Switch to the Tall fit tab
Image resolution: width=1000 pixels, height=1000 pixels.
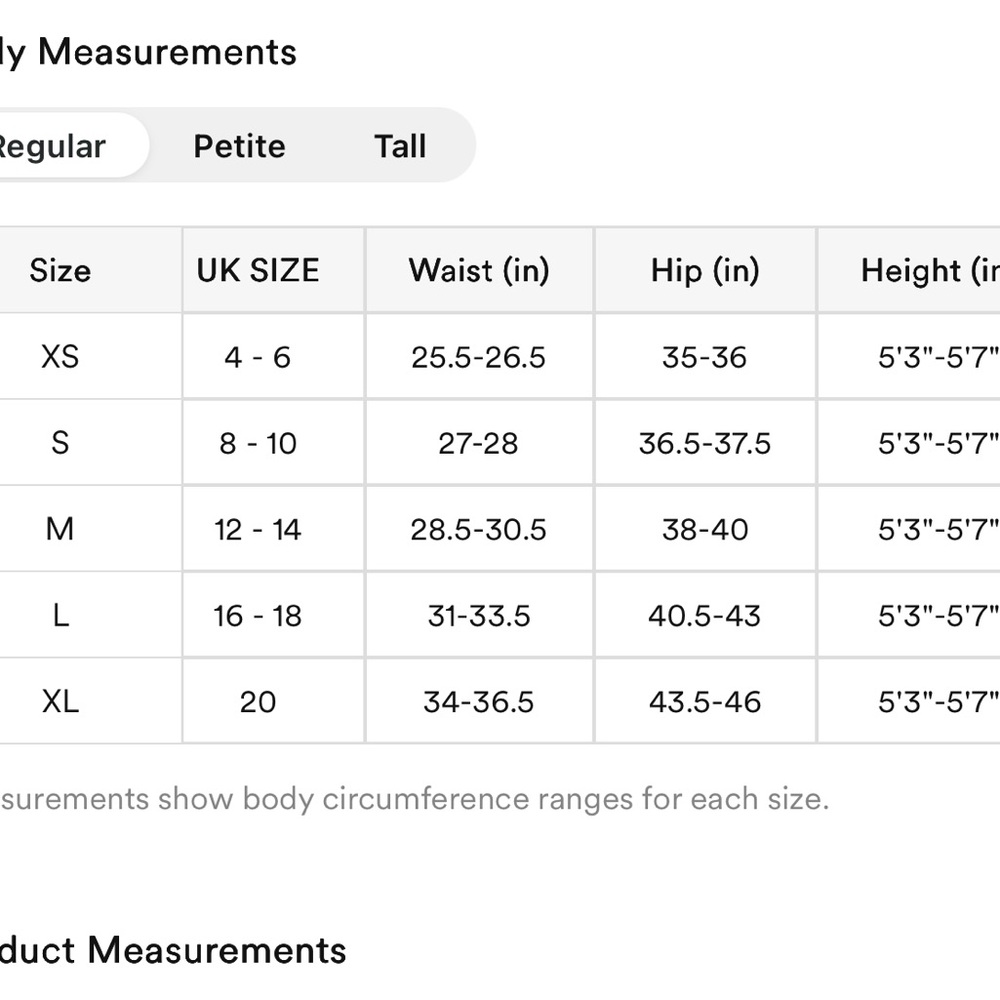[x=400, y=146]
